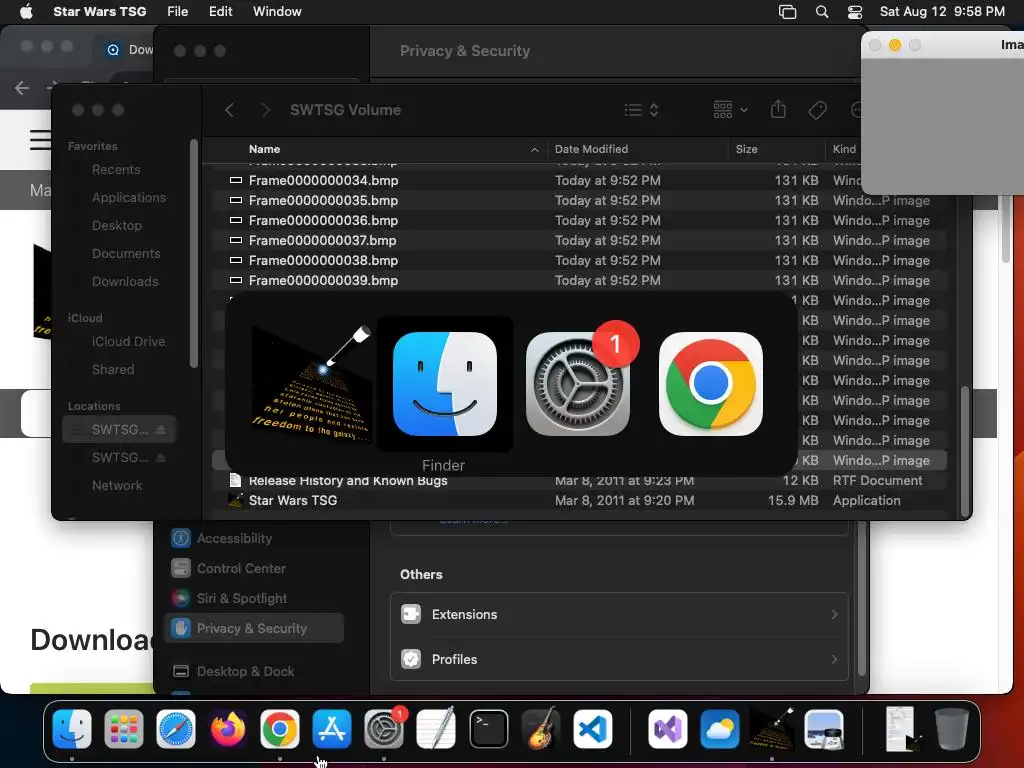Open Stage Manager icon in menu bar
The height and width of the screenshot is (768, 1024).
tap(788, 12)
